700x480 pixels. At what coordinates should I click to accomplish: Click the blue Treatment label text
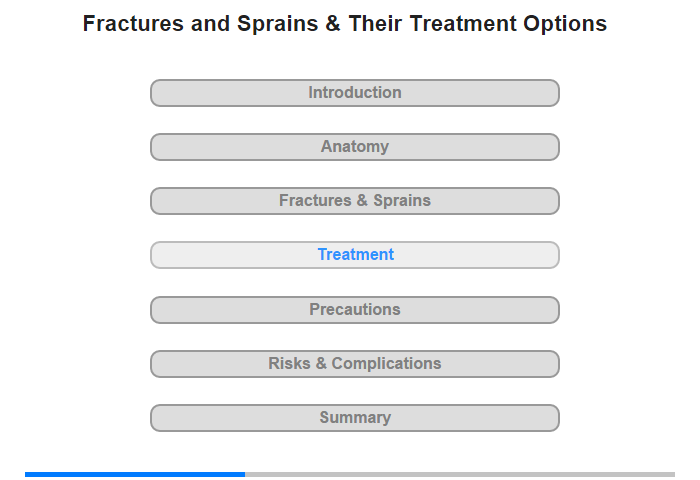click(x=356, y=255)
